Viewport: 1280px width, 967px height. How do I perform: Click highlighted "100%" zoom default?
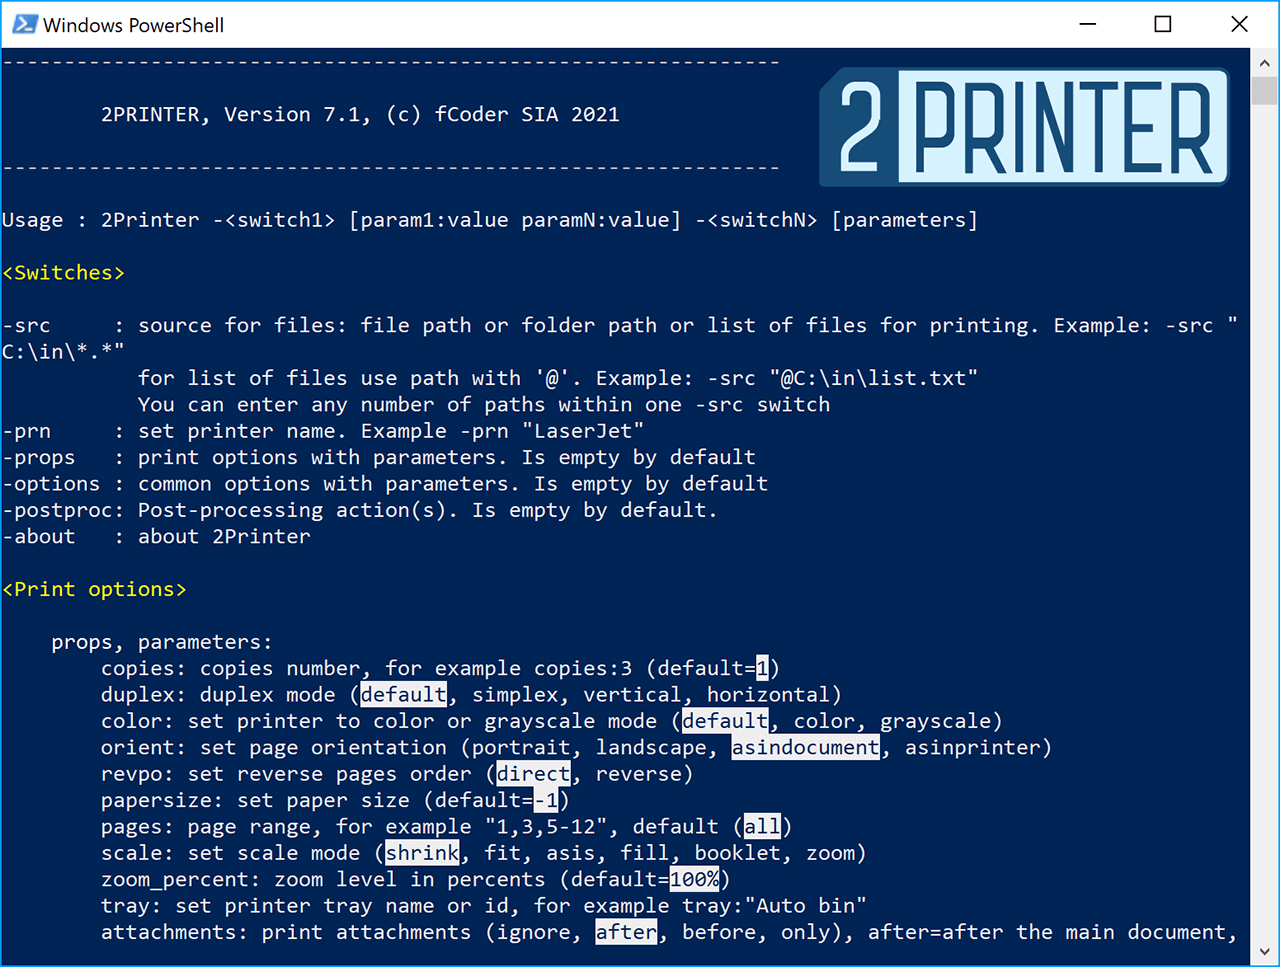pyautogui.click(x=694, y=879)
